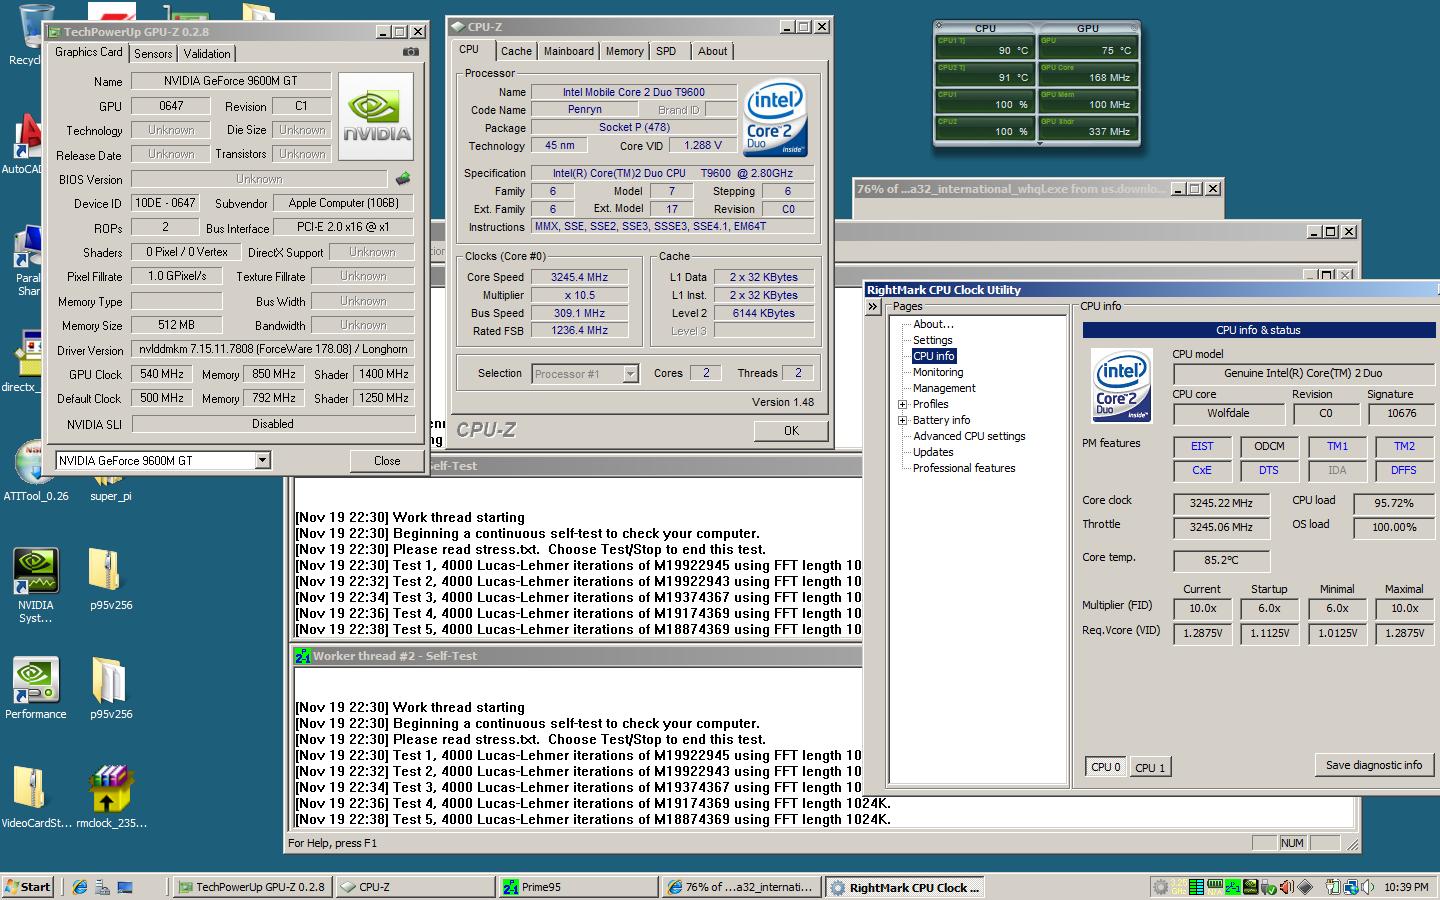Click the camera screenshot icon in GPU-Z

[x=410, y=52]
